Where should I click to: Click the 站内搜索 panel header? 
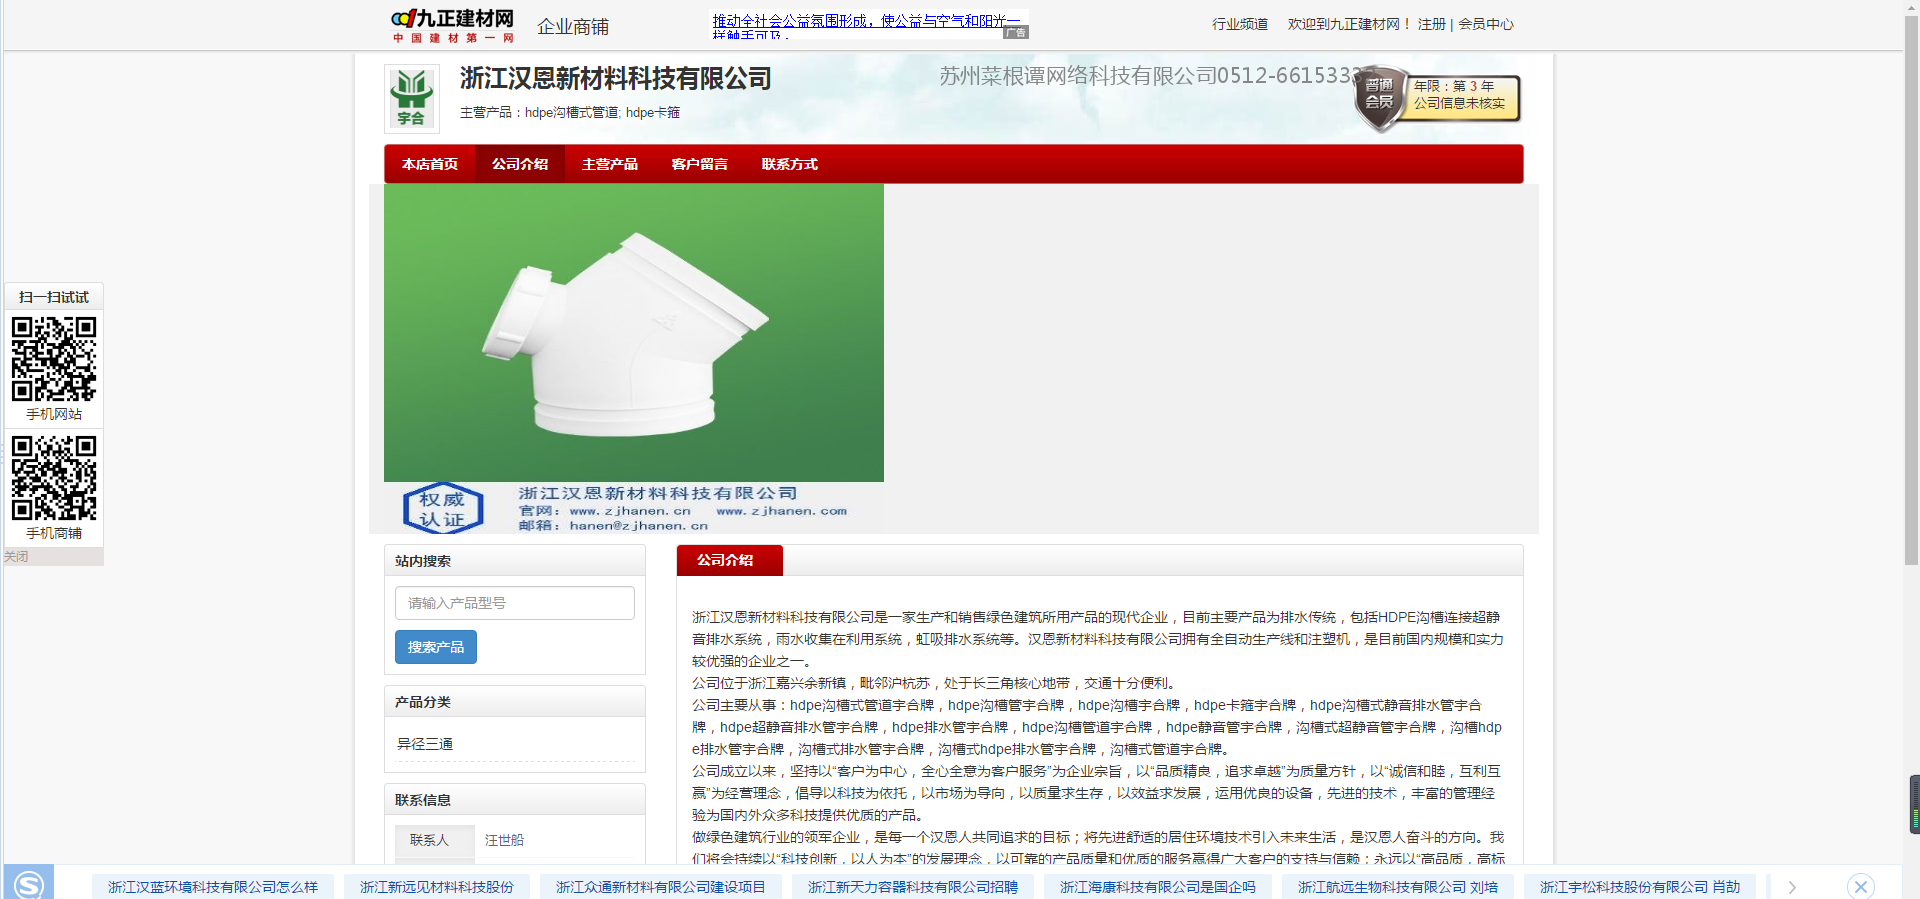515,561
